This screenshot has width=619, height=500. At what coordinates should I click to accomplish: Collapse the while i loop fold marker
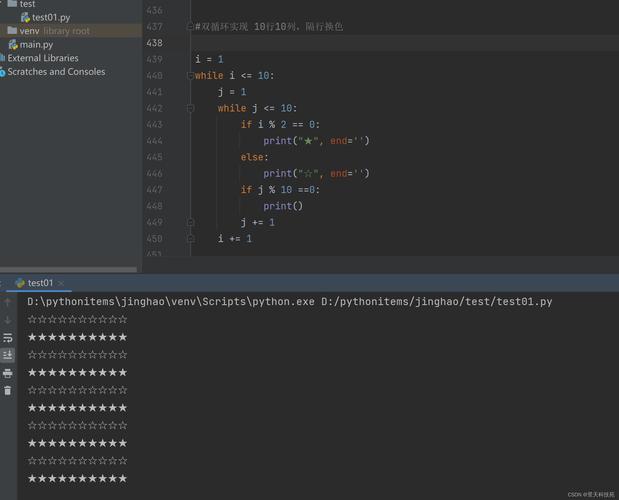189,76
